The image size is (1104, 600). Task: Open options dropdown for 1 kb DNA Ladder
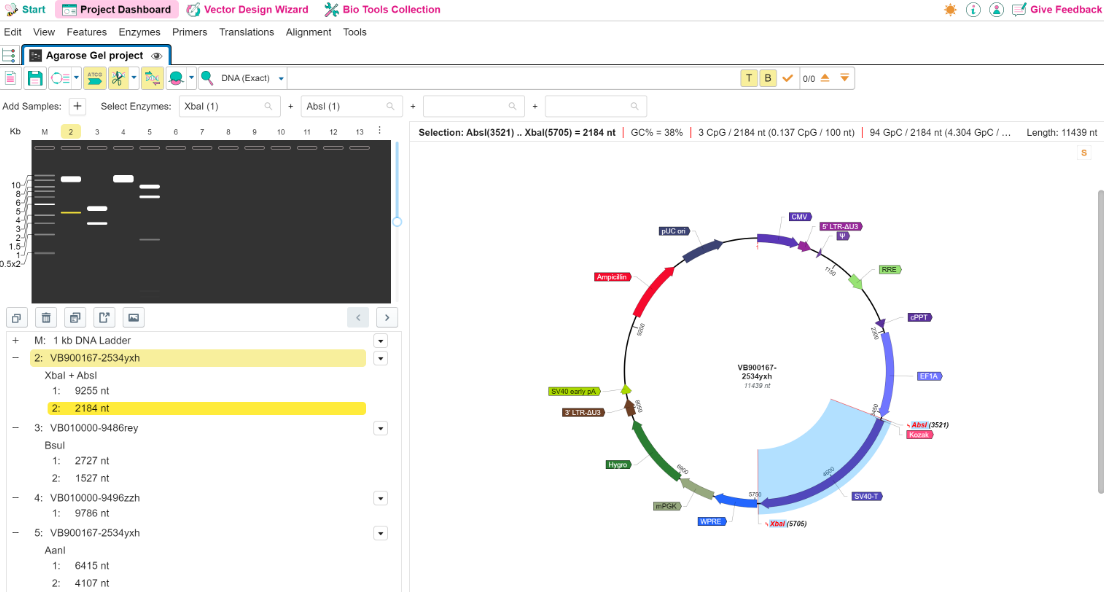tap(380, 341)
